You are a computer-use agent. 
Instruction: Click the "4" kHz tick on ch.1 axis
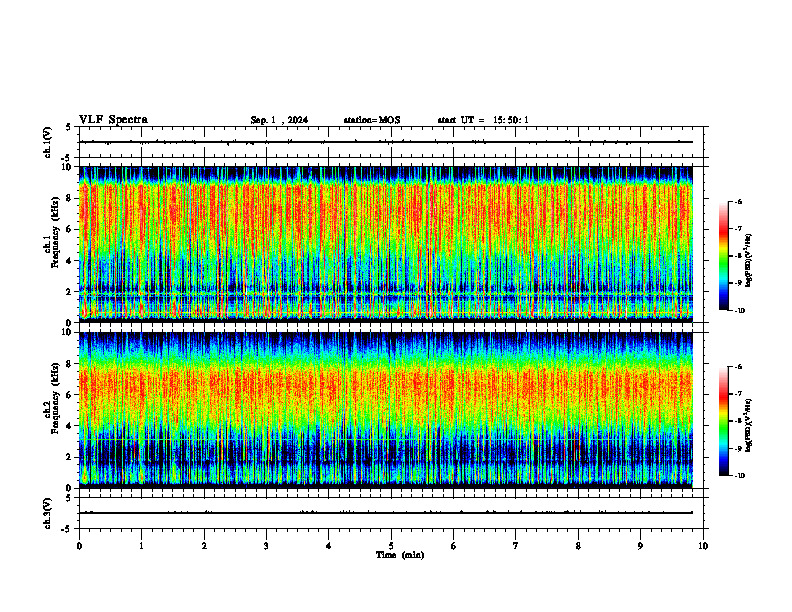tap(70, 261)
